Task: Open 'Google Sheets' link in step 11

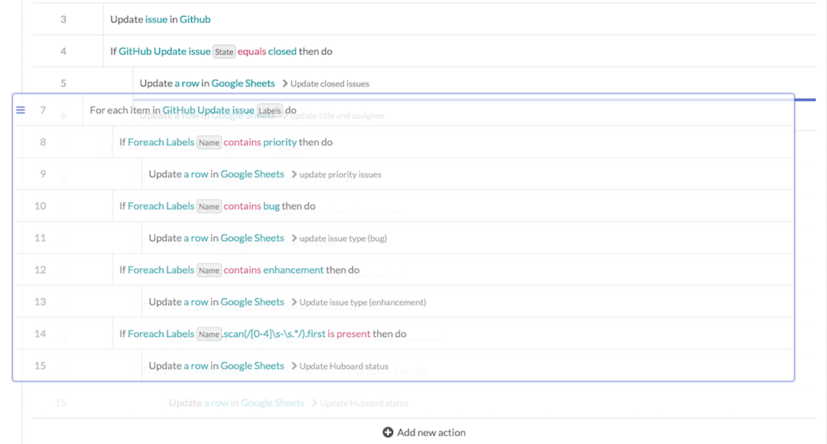Action: click(x=252, y=238)
